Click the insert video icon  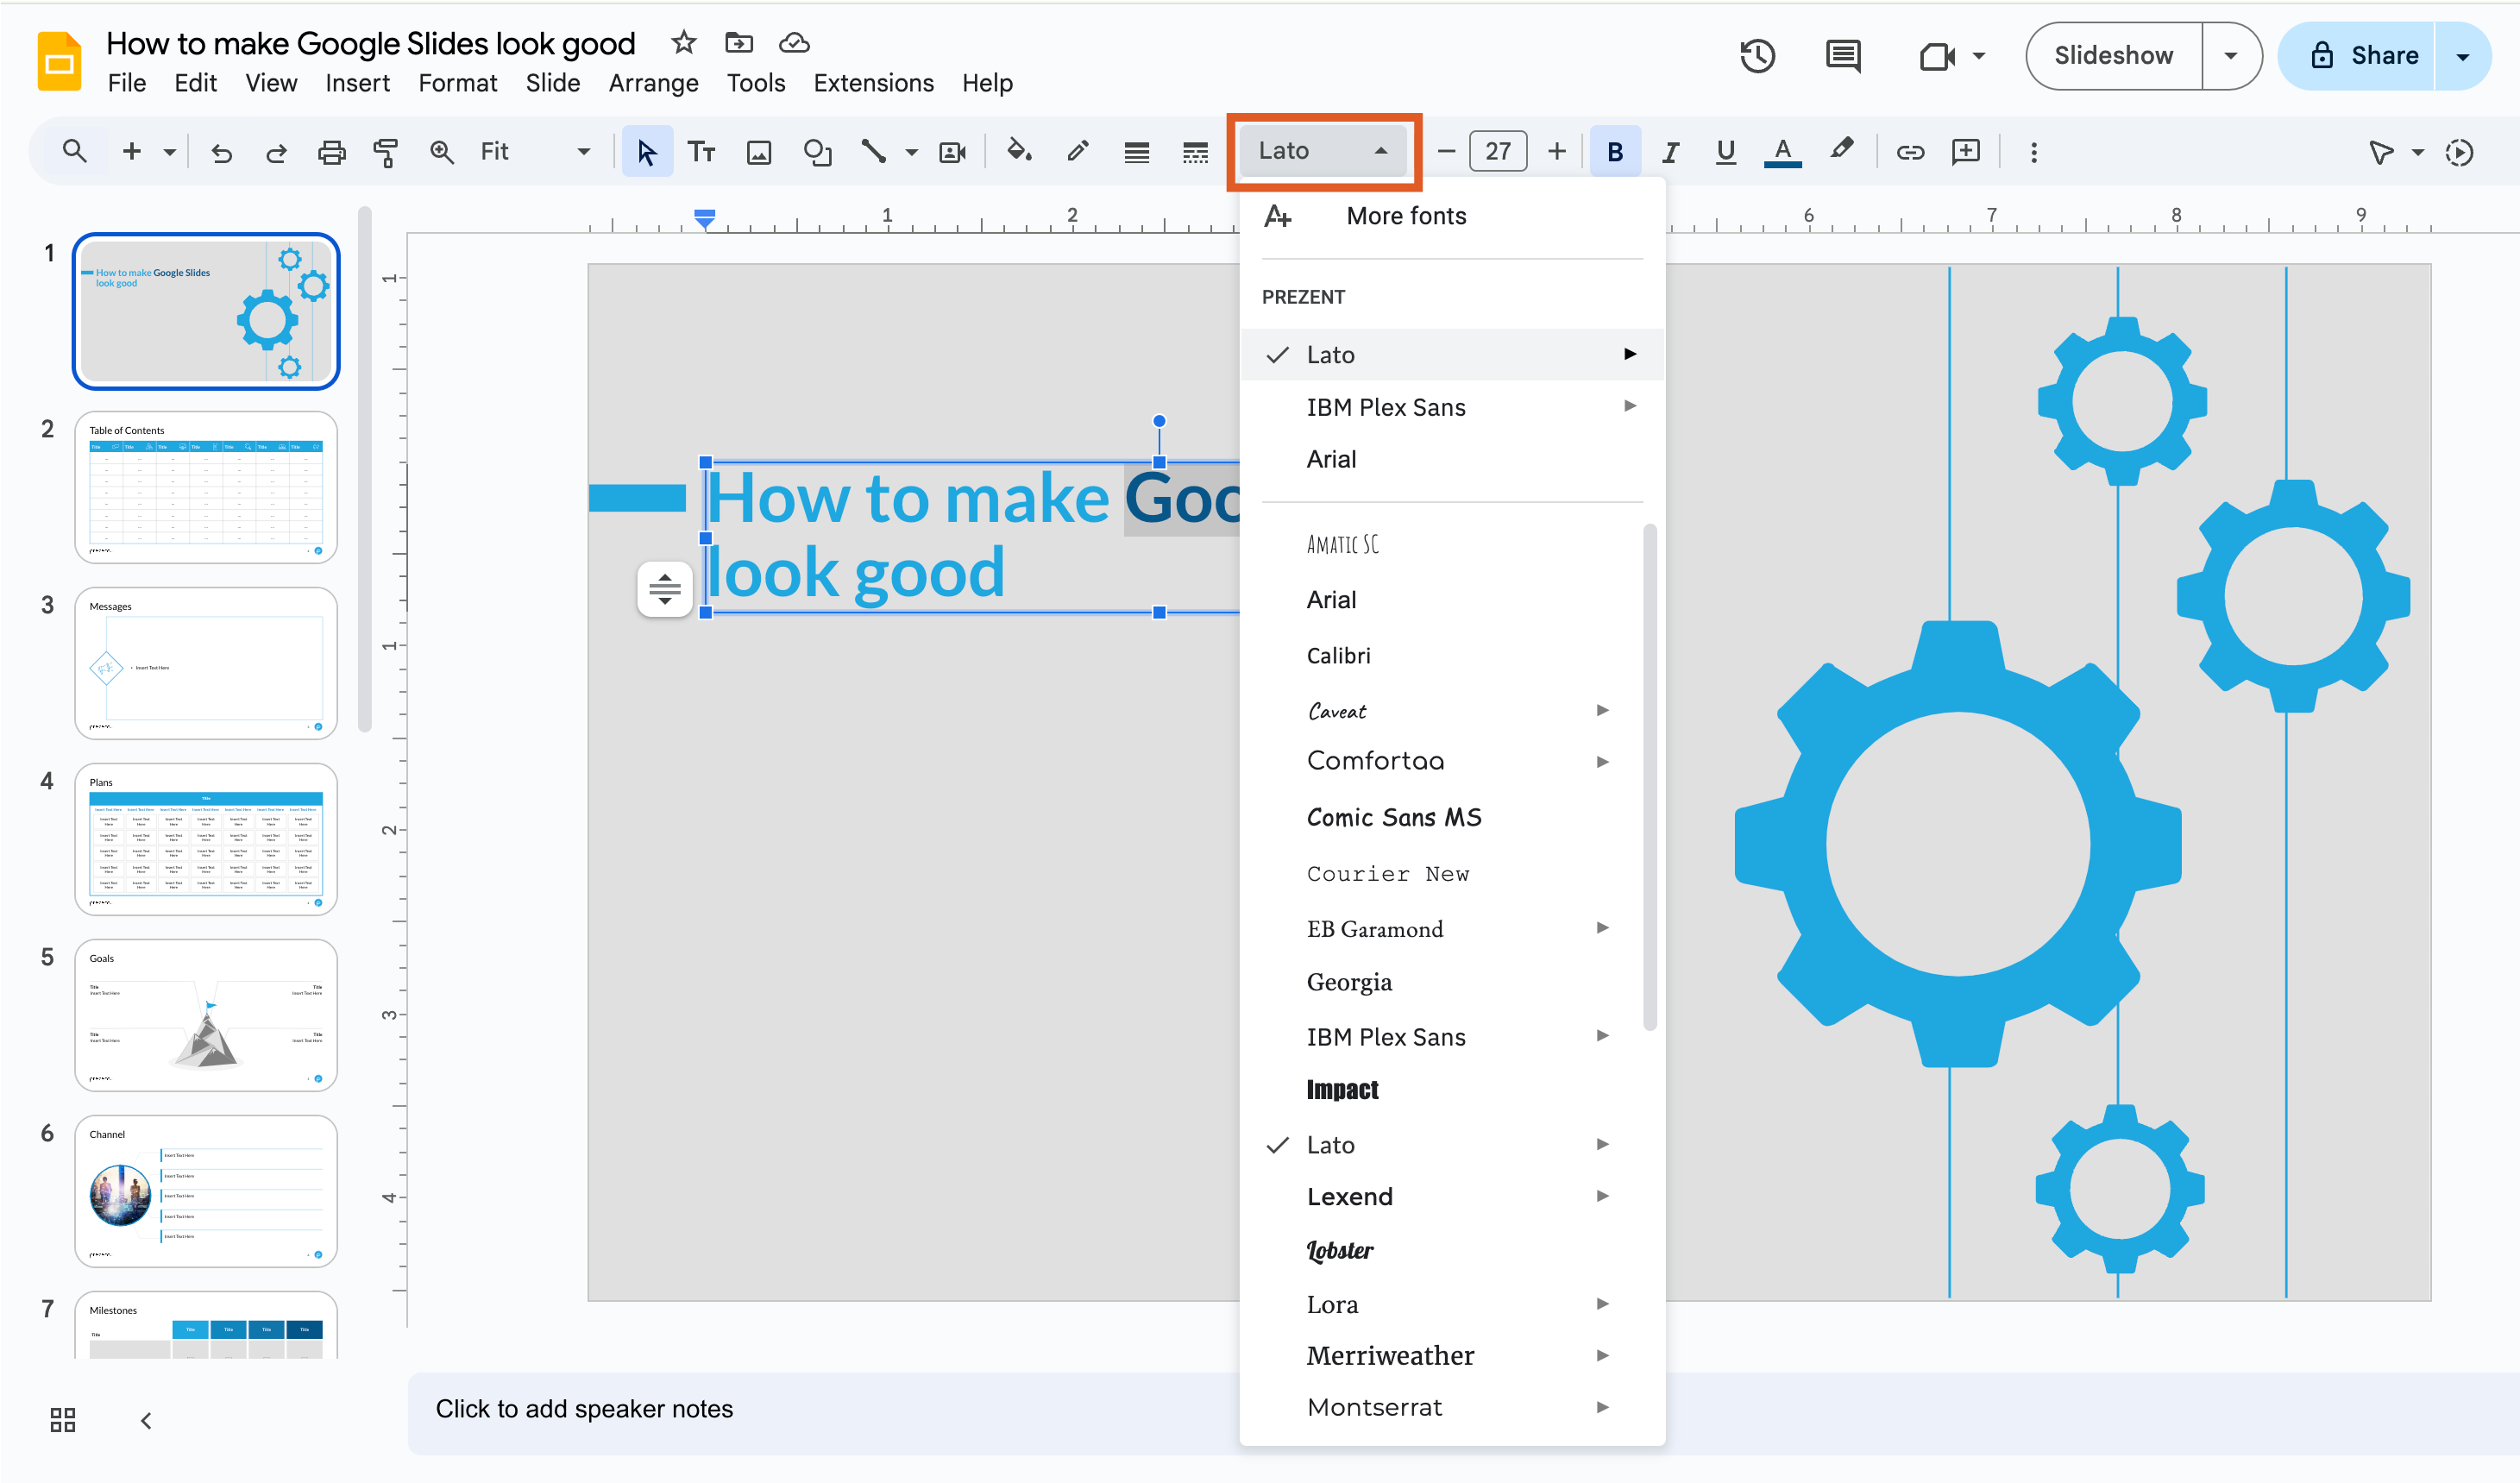952,152
